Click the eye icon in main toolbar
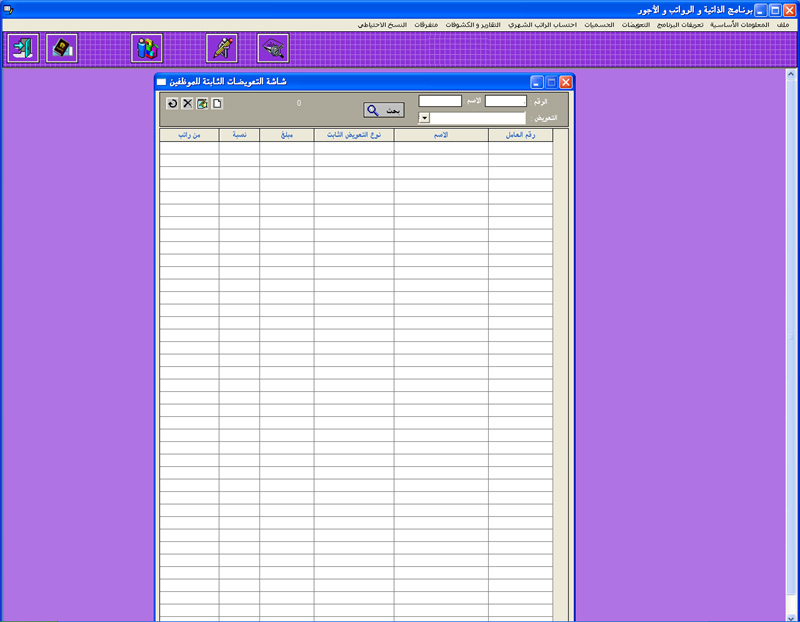 pos(273,48)
